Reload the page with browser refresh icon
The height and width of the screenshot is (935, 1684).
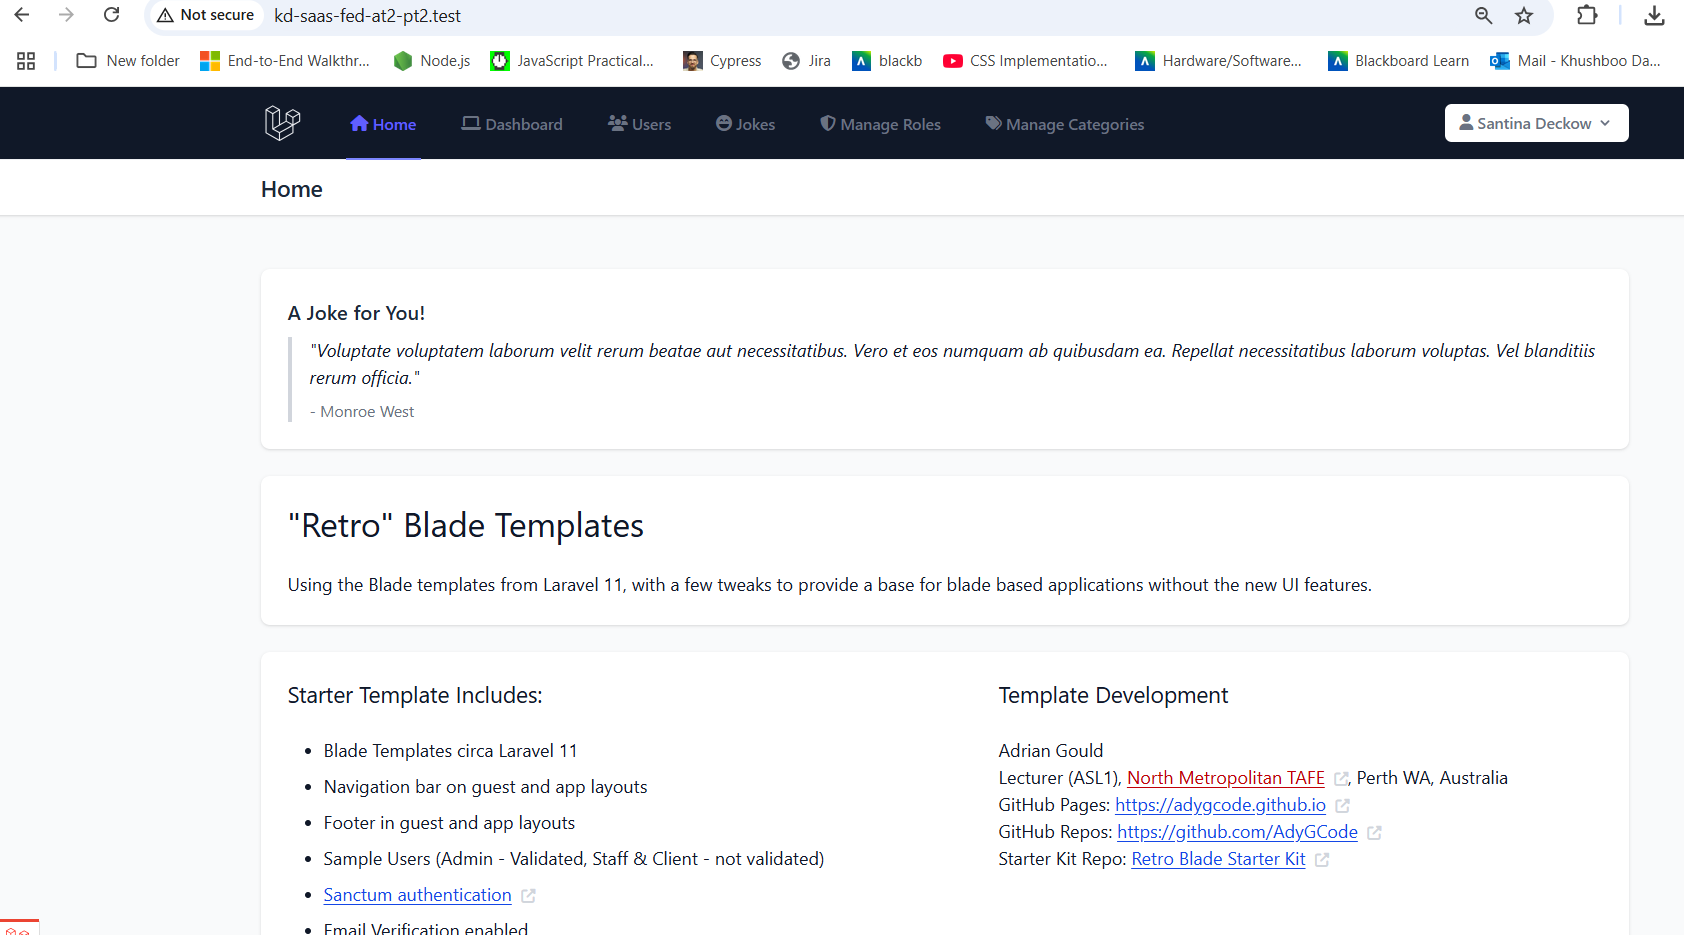click(x=112, y=15)
